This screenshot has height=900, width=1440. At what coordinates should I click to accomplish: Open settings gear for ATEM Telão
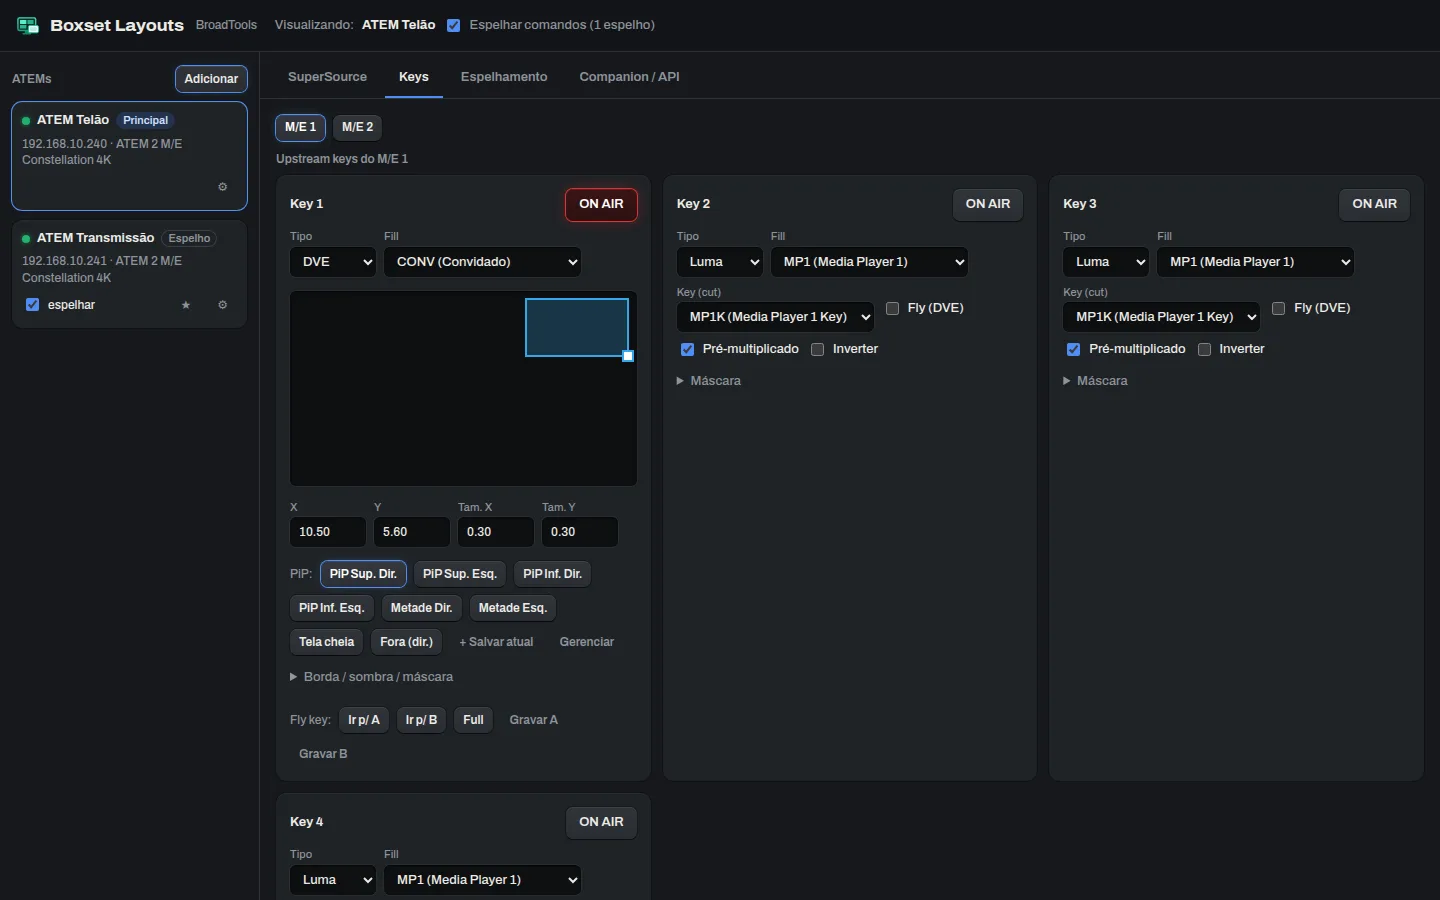(222, 187)
